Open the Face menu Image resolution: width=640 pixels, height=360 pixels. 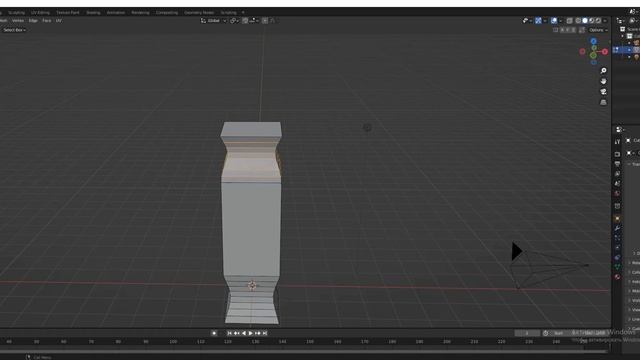tap(47, 20)
